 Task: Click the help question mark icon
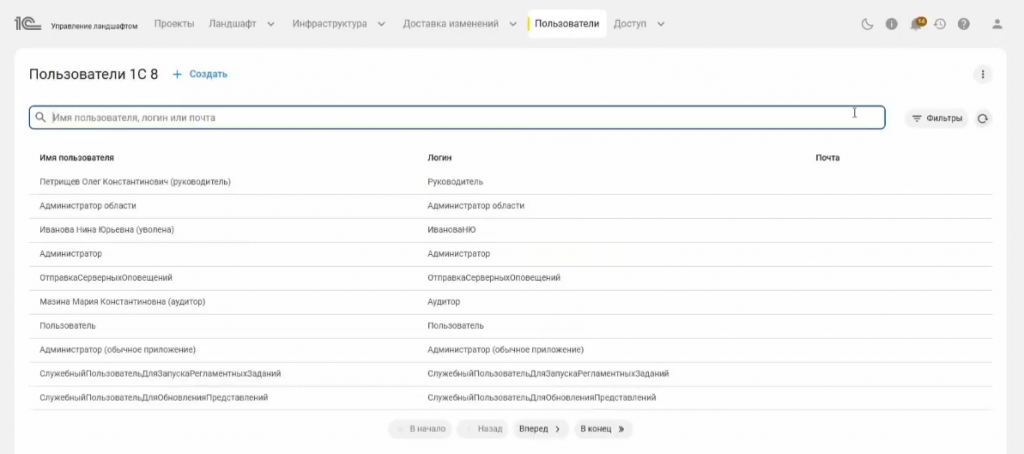(x=964, y=24)
